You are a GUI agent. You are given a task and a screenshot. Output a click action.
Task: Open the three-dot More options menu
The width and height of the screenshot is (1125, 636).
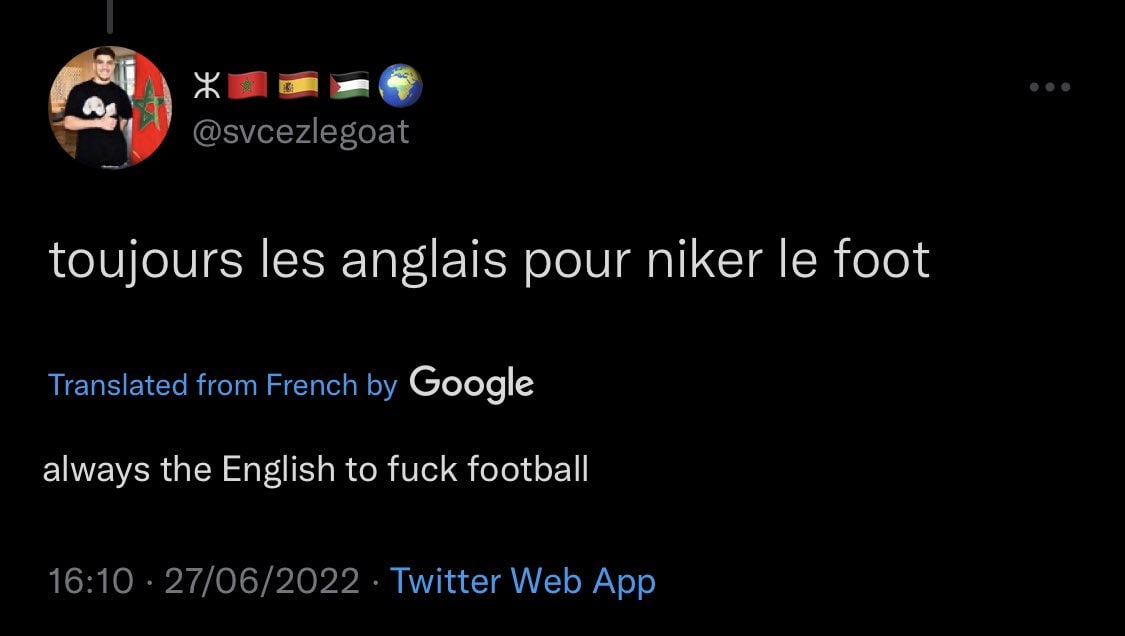point(1050,87)
